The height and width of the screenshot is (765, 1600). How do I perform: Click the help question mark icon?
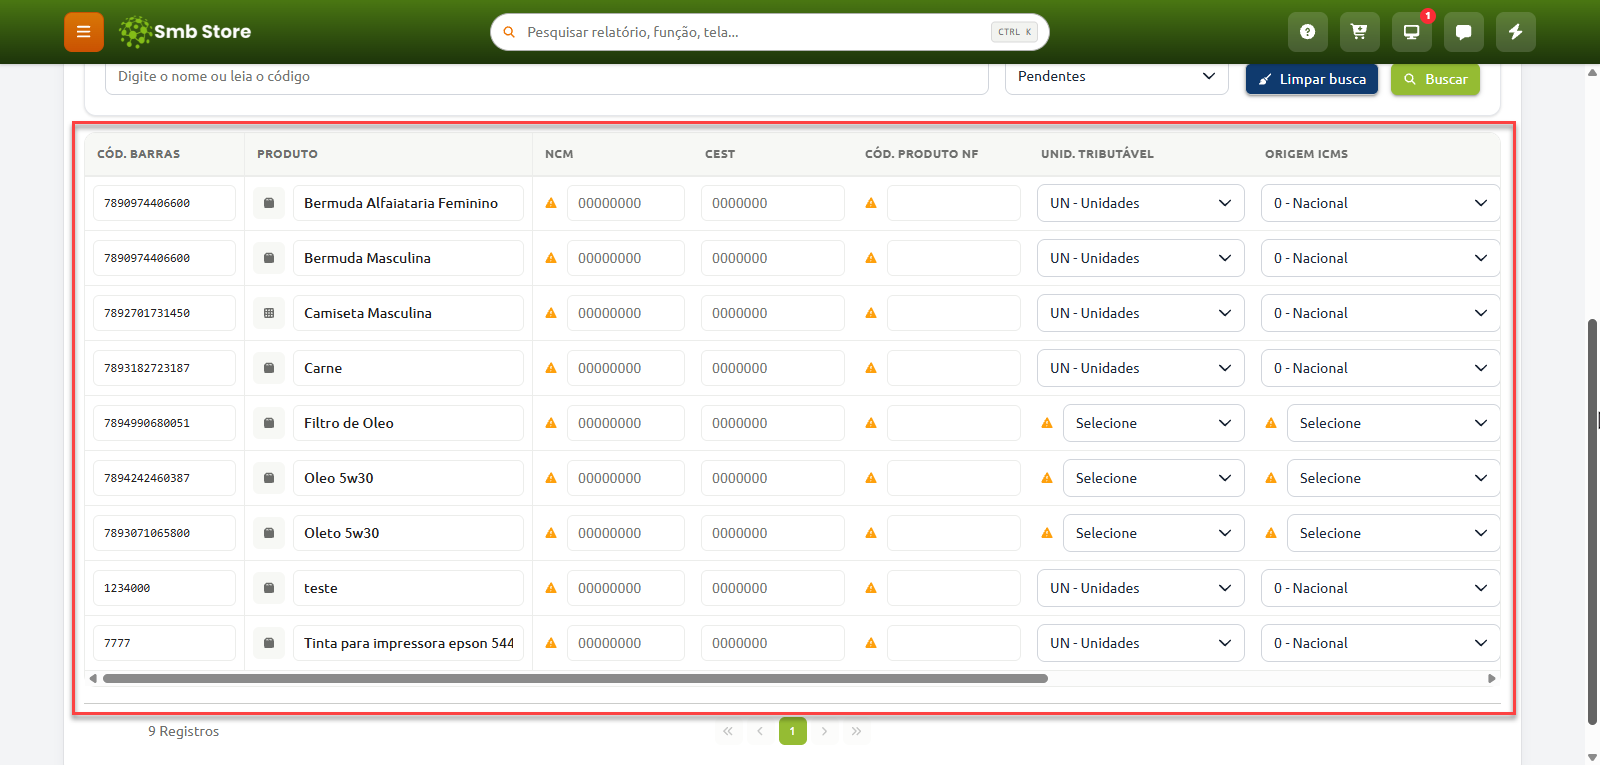[1307, 32]
